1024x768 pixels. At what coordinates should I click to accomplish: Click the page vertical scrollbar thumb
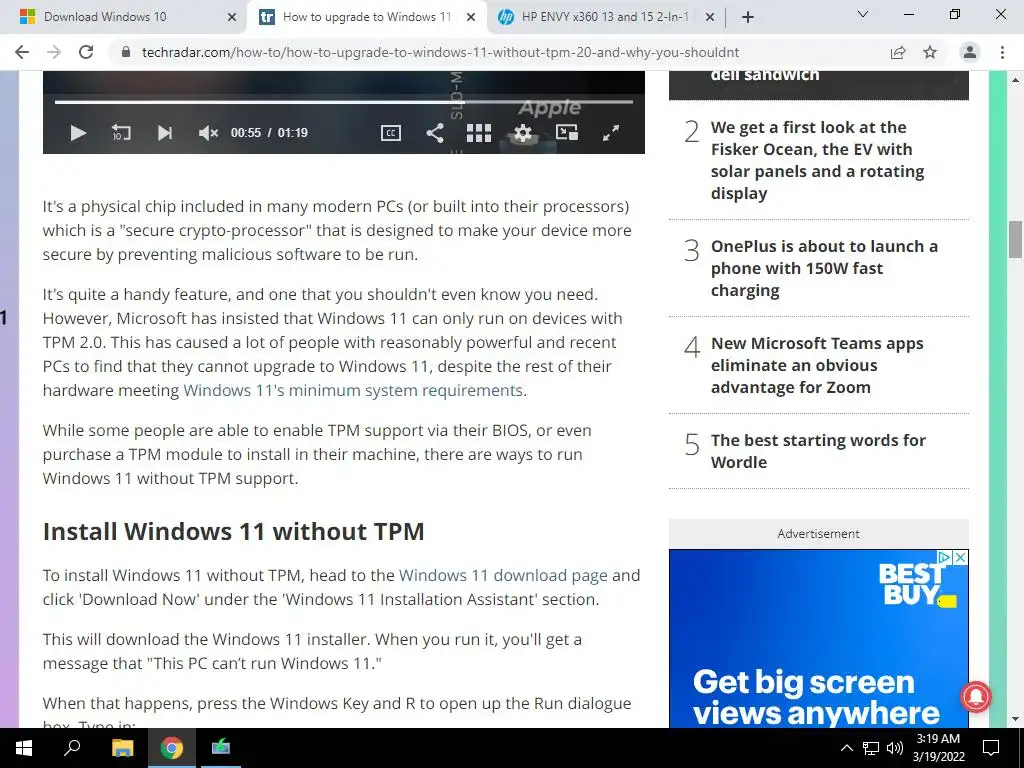tap(1016, 240)
